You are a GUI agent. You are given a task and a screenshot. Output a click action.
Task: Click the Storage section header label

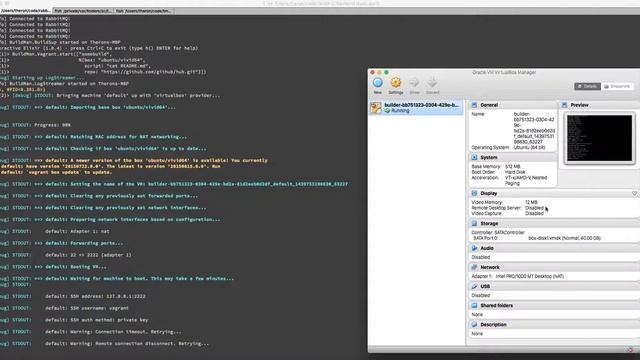tap(489, 224)
